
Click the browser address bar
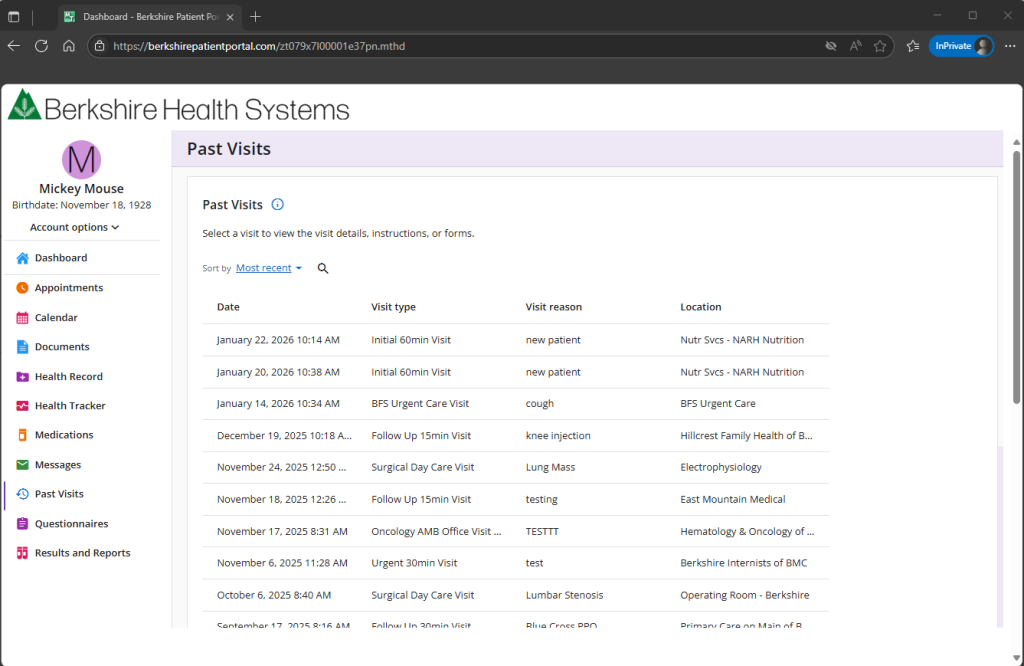pyautogui.click(x=450, y=46)
